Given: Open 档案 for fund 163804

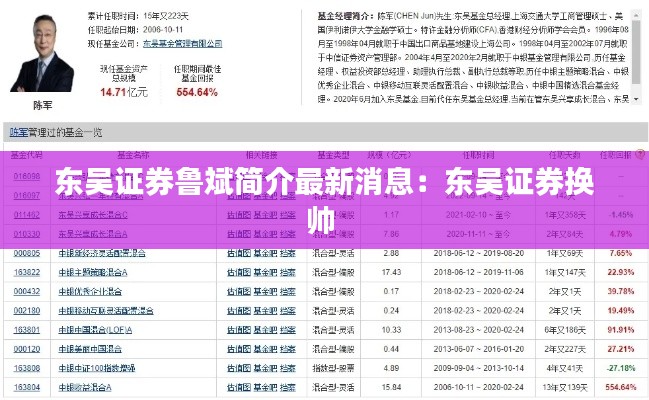Looking at the screenshot, I should tap(288, 387).
